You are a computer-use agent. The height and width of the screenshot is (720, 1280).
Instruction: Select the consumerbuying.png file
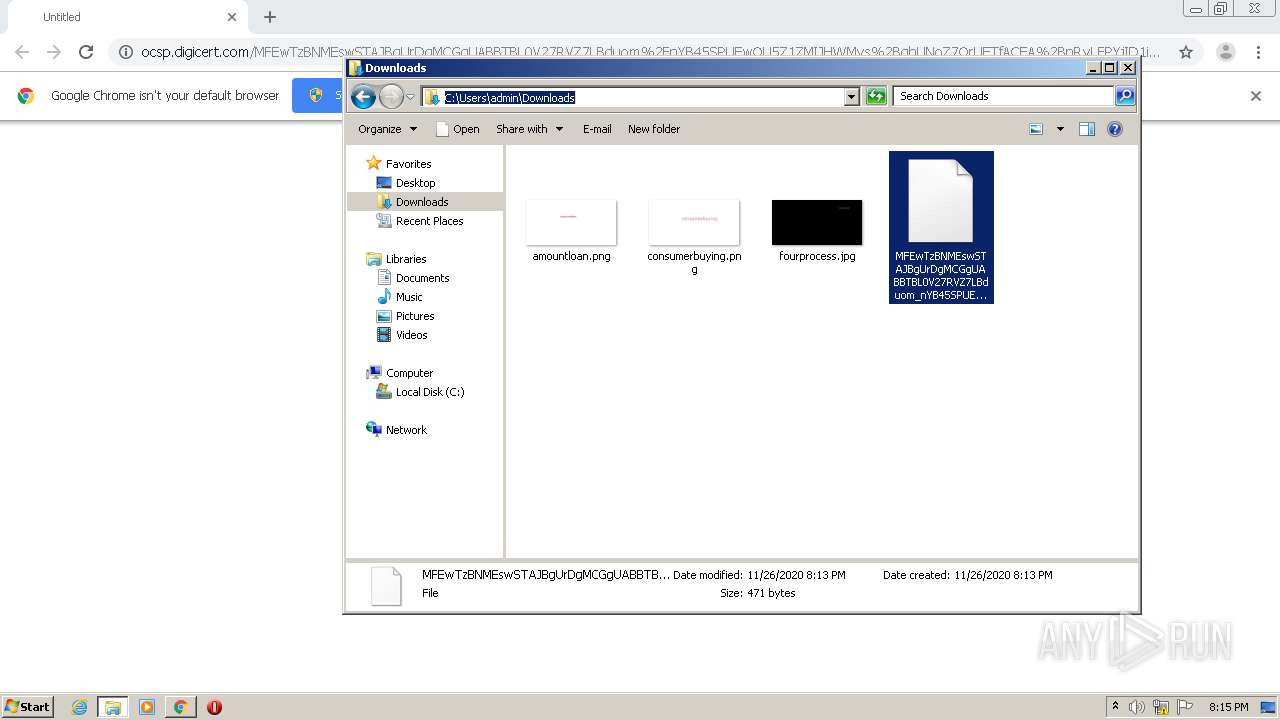coord(694,235)
